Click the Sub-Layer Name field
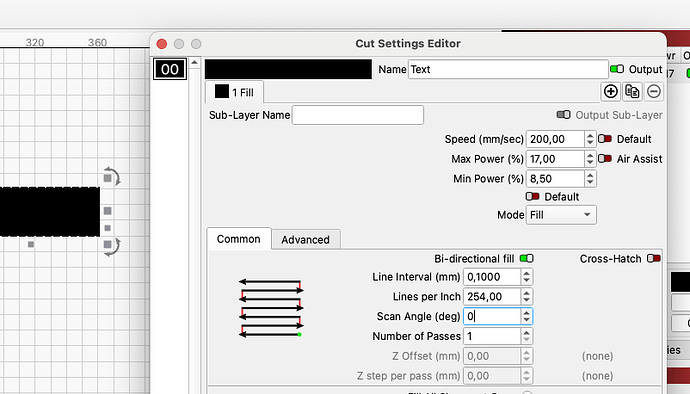Image resolution: width=690 pixels, height=394 pixels. (358, 115)
